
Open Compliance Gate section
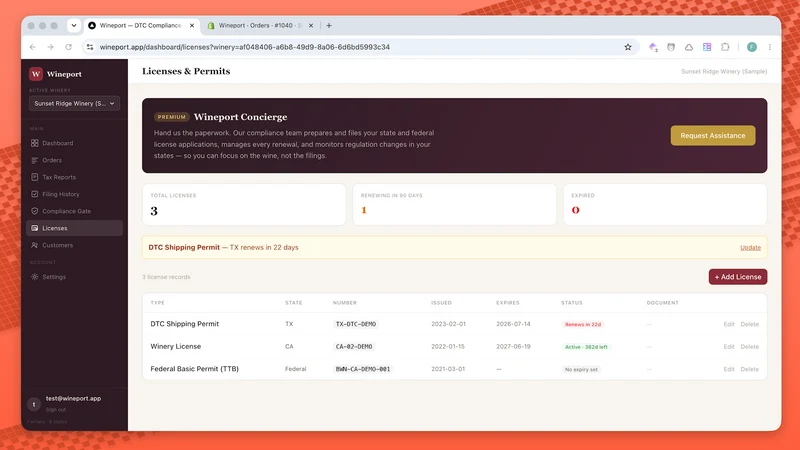click(x=66, y=211)
